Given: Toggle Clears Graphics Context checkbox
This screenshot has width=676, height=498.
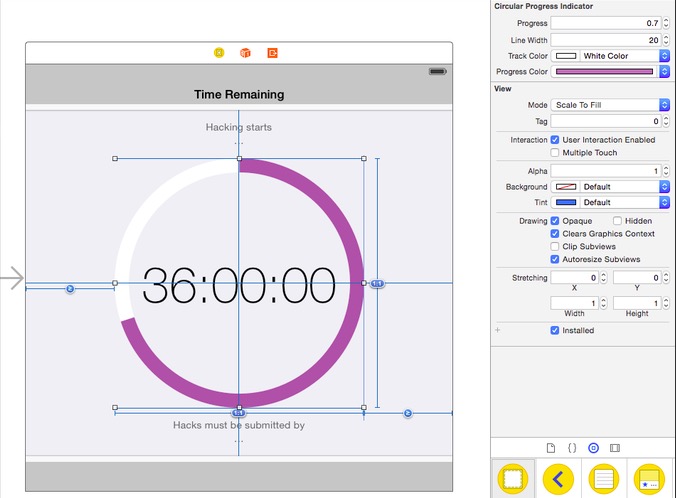Looking at the screenshot, I should (555, 234).
